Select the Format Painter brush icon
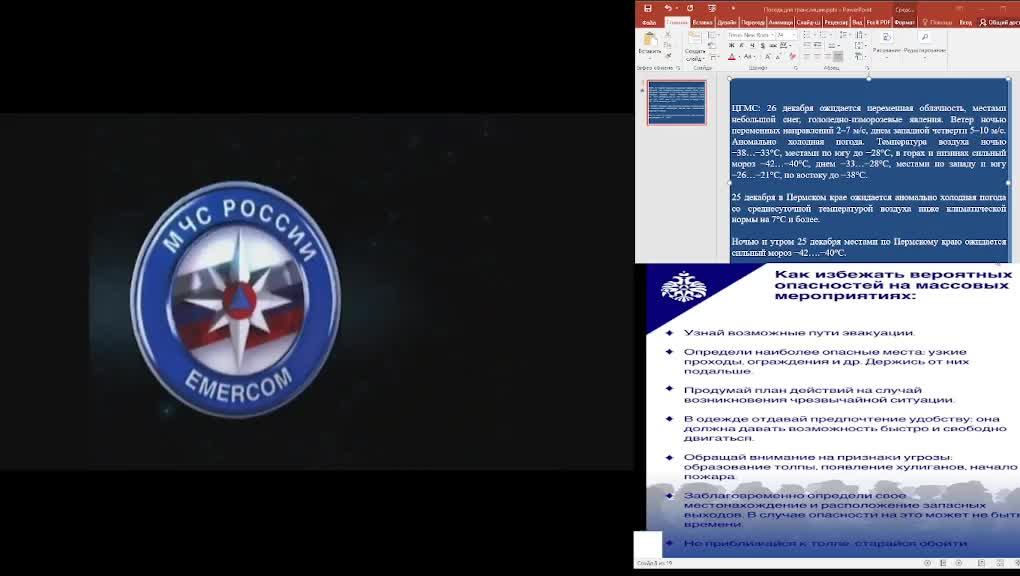Viewport: 1020px width, 576px height. (667, 56)
